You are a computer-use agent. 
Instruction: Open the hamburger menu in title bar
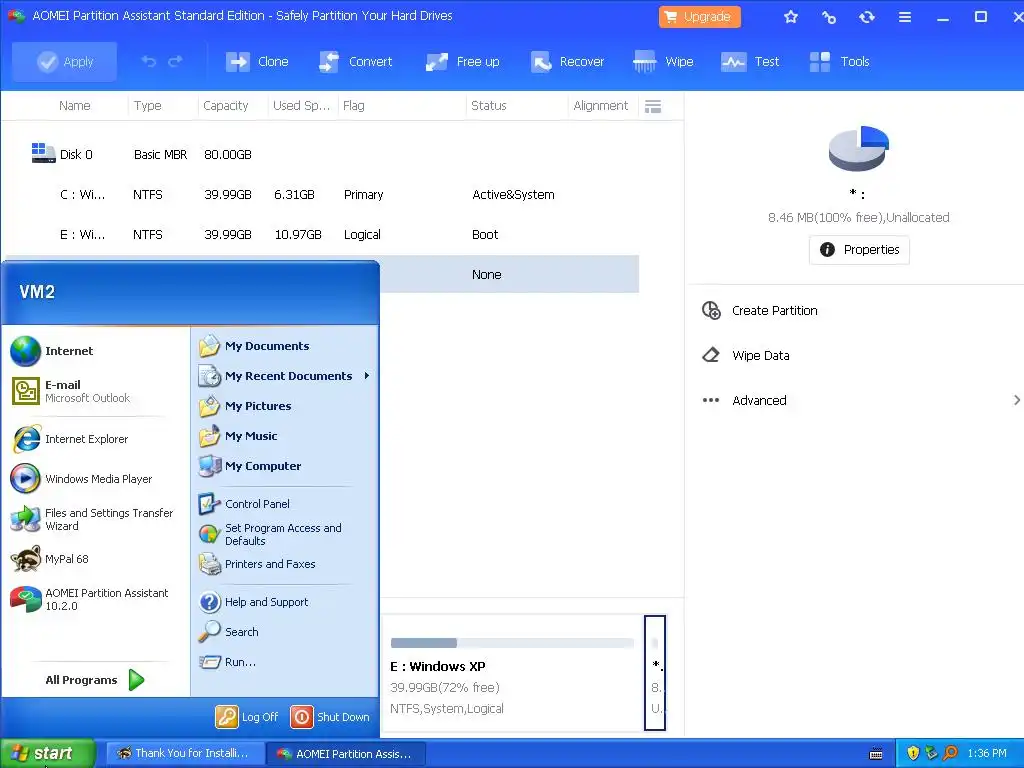pos(904,17)
